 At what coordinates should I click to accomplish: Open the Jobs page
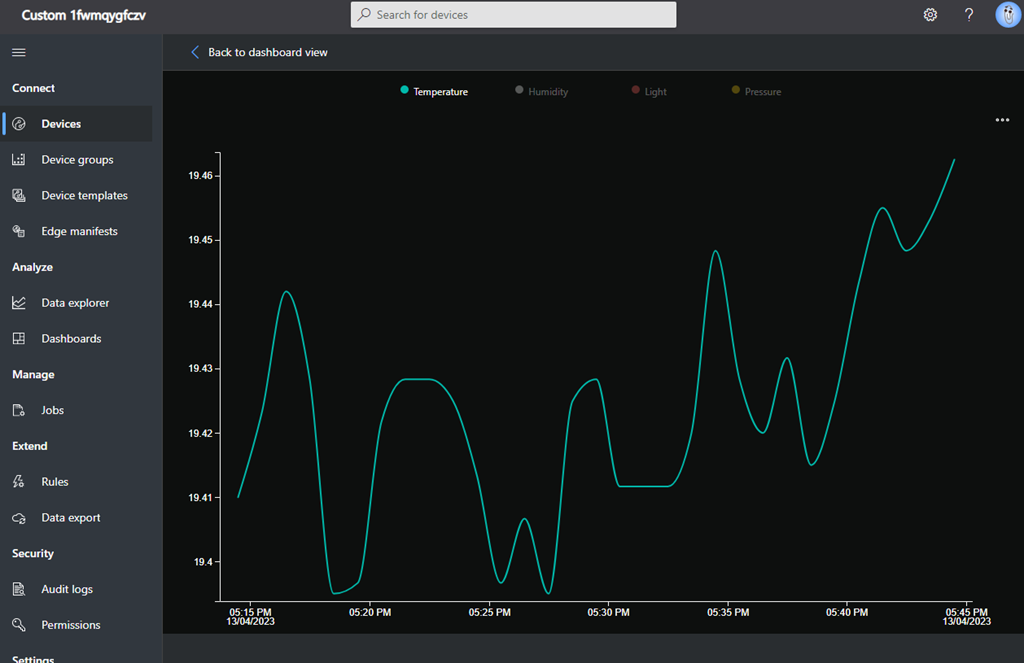click(x=52, y=410)
